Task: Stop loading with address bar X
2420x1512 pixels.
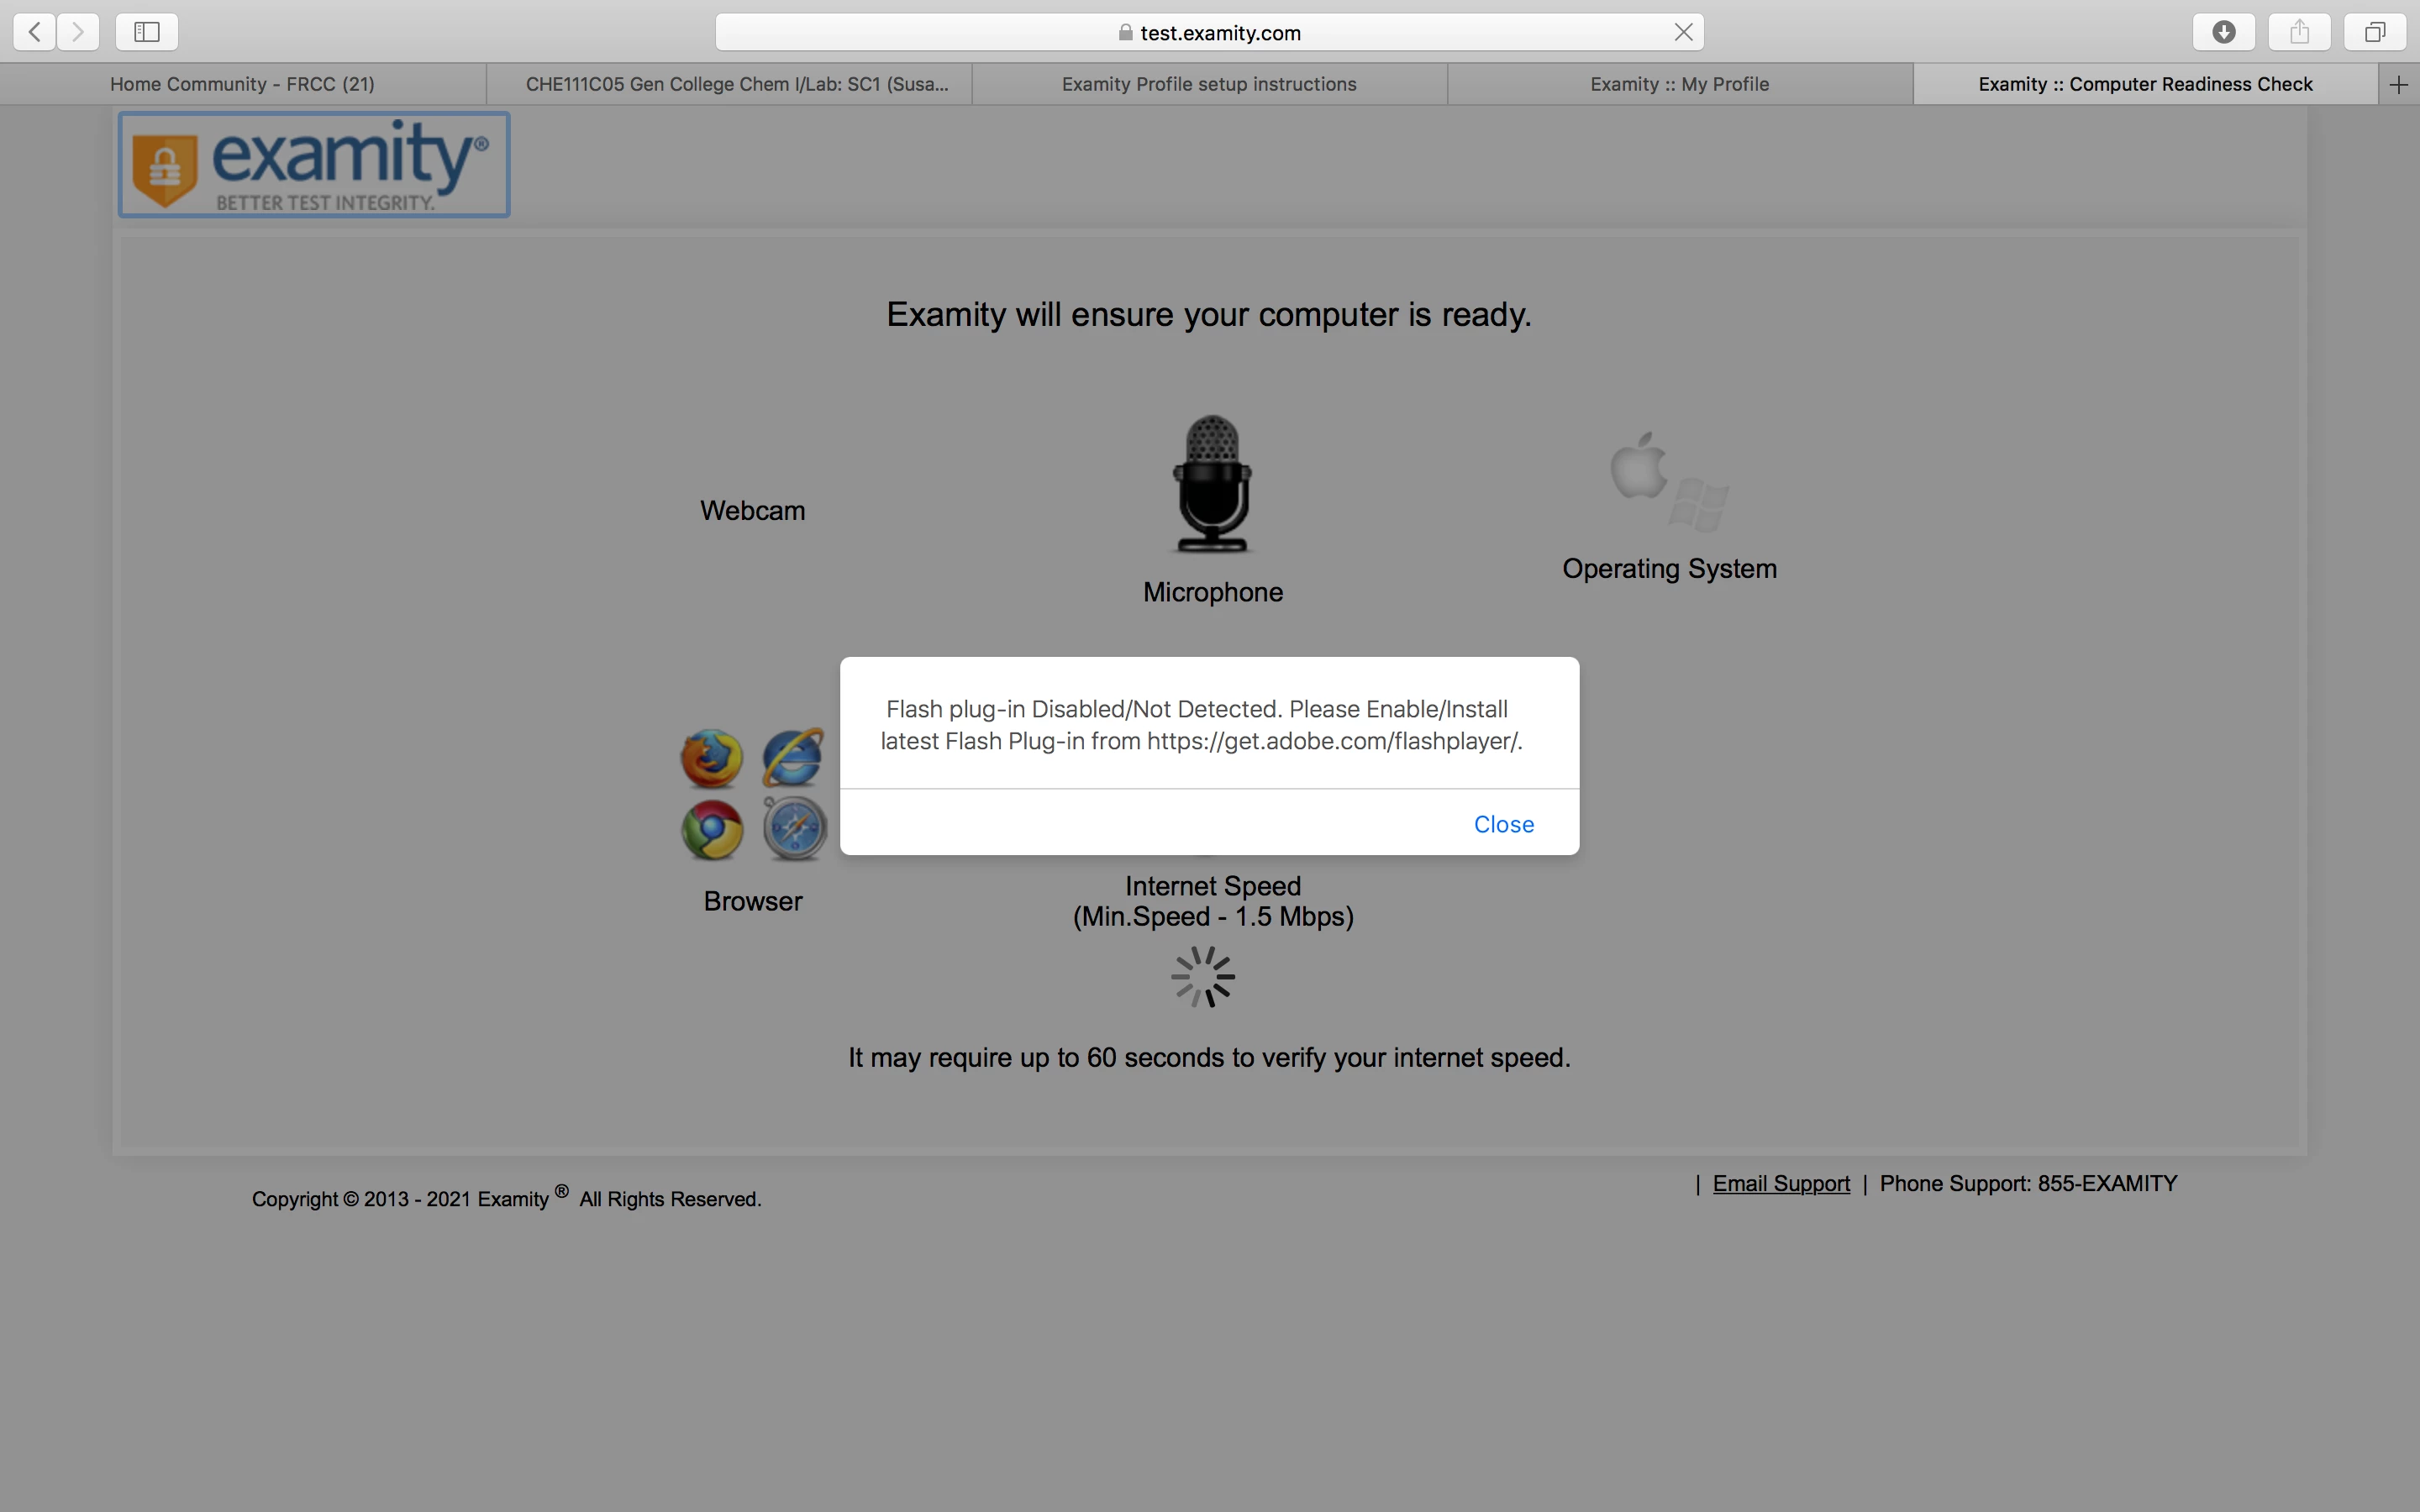Action: coord(1683,32)
